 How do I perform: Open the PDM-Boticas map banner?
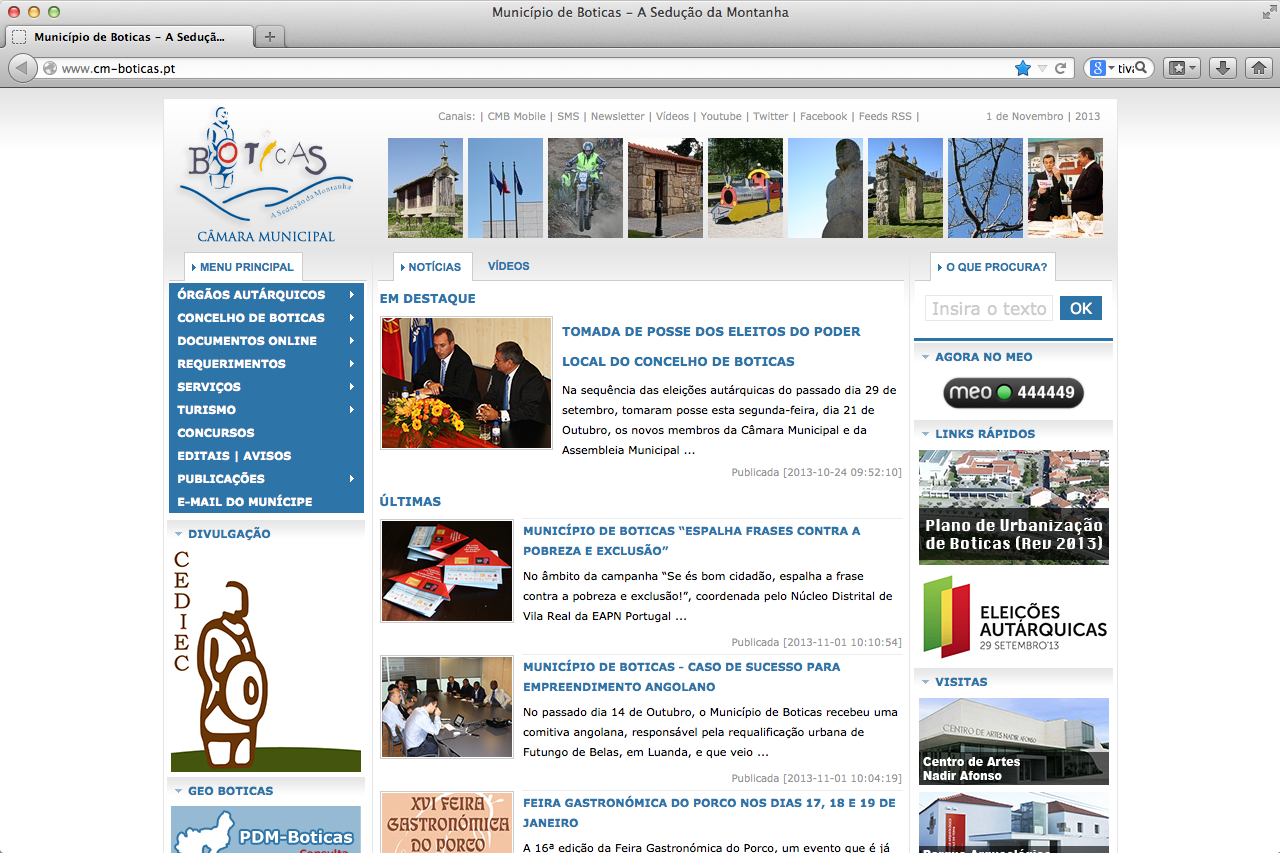(266, 829)
